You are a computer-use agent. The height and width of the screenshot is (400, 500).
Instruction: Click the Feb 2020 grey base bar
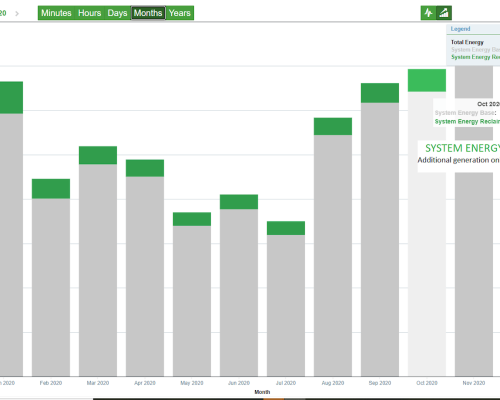[51, 287]
